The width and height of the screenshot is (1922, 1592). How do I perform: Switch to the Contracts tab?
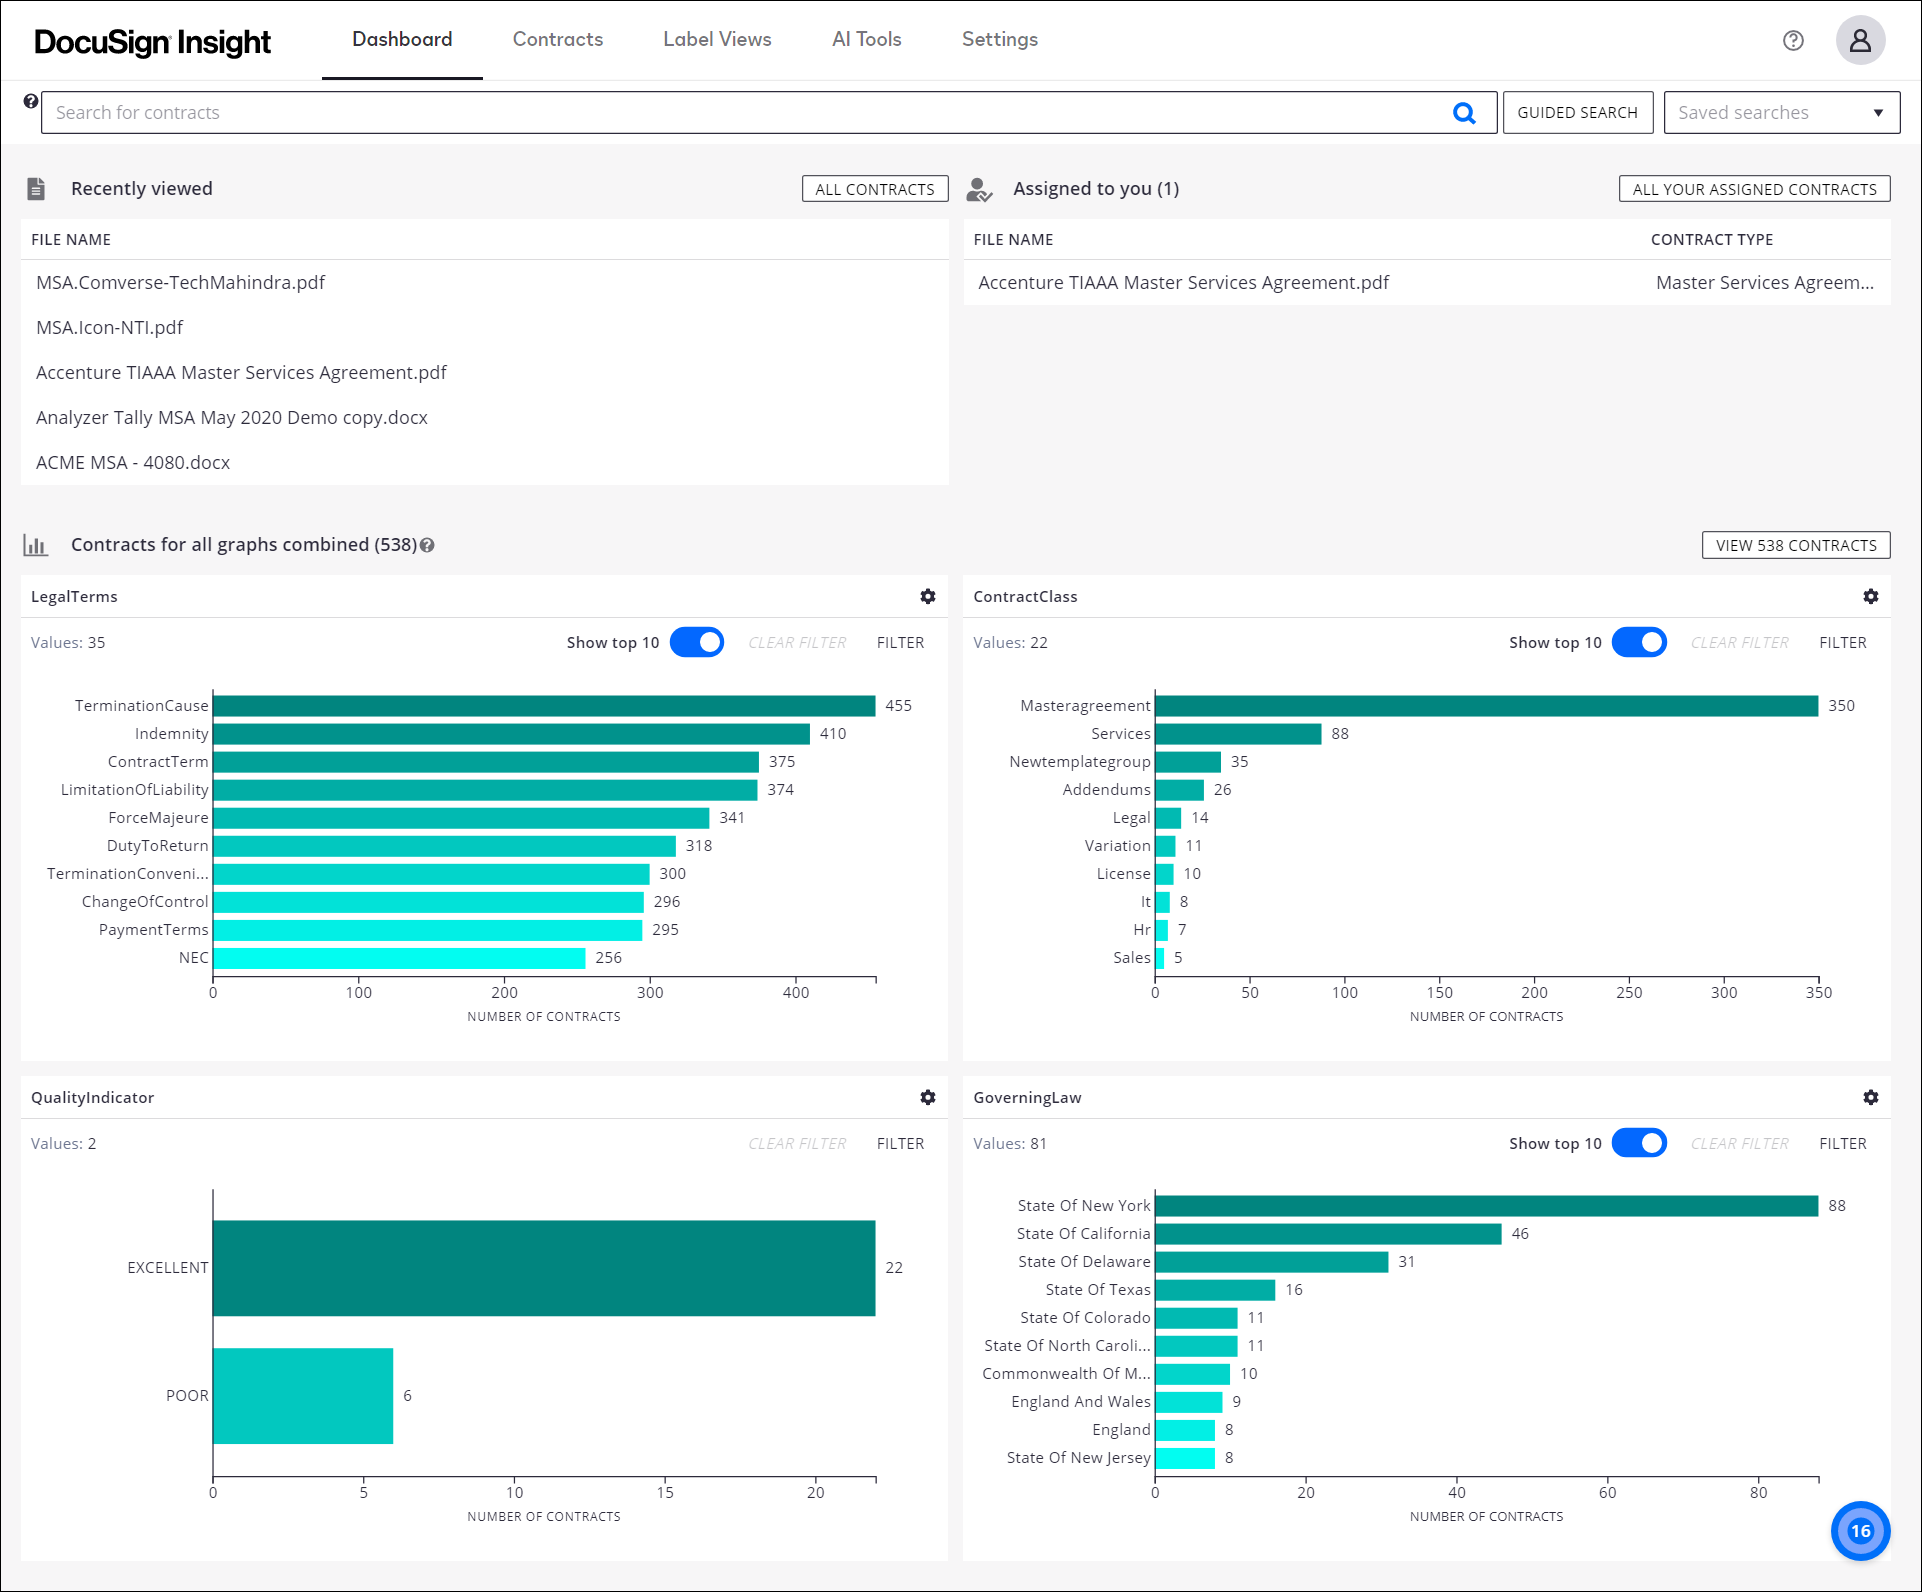pos(557,40)
